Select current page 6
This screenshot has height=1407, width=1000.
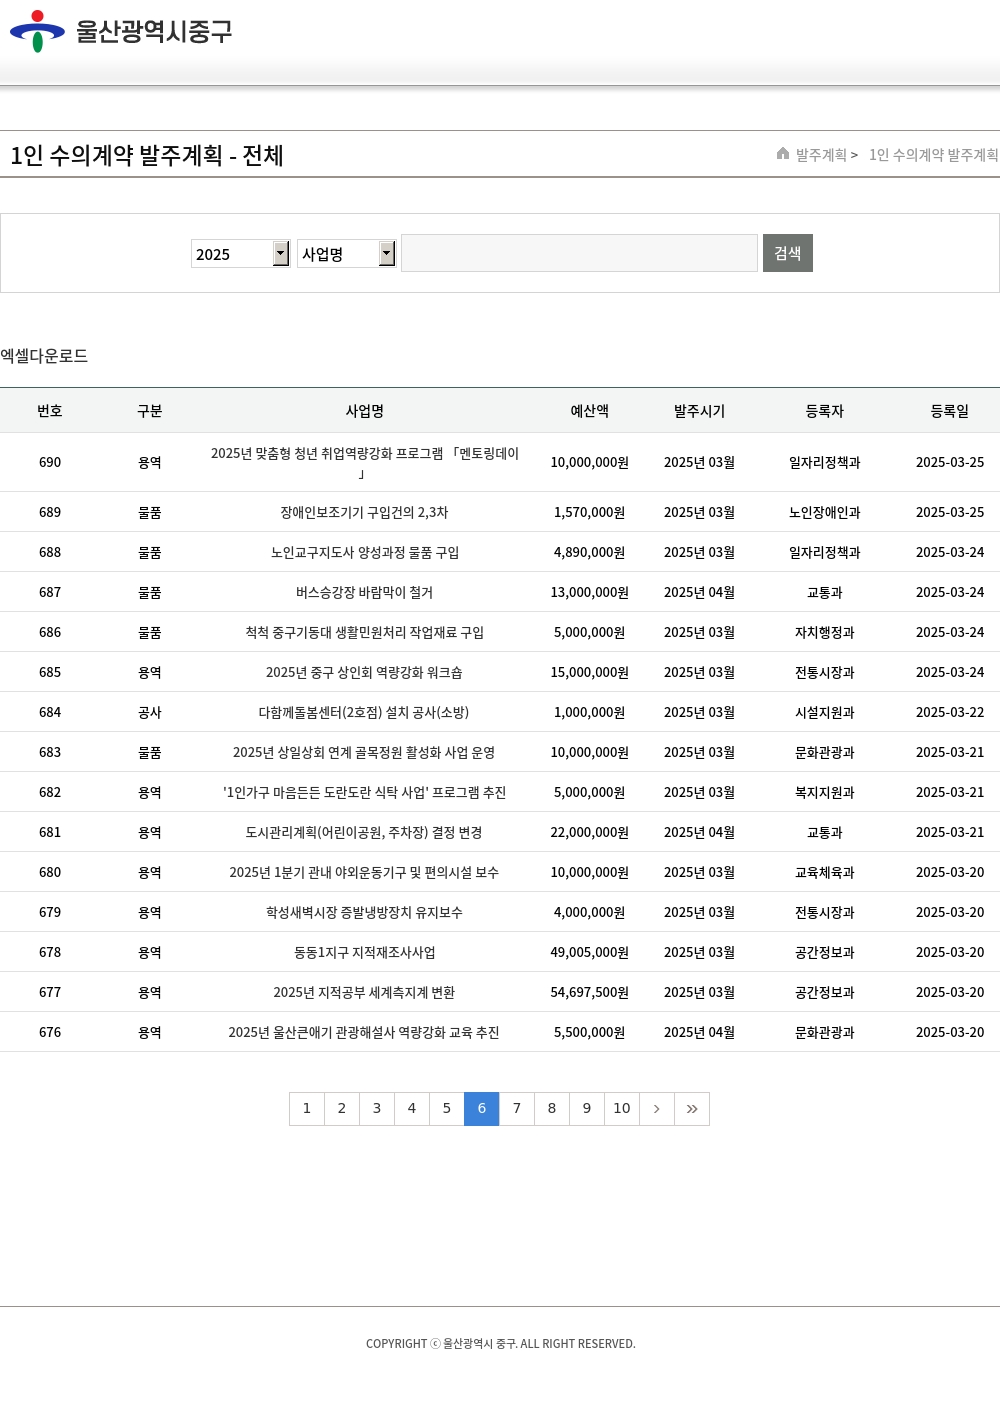click(x=482, y=1109)
